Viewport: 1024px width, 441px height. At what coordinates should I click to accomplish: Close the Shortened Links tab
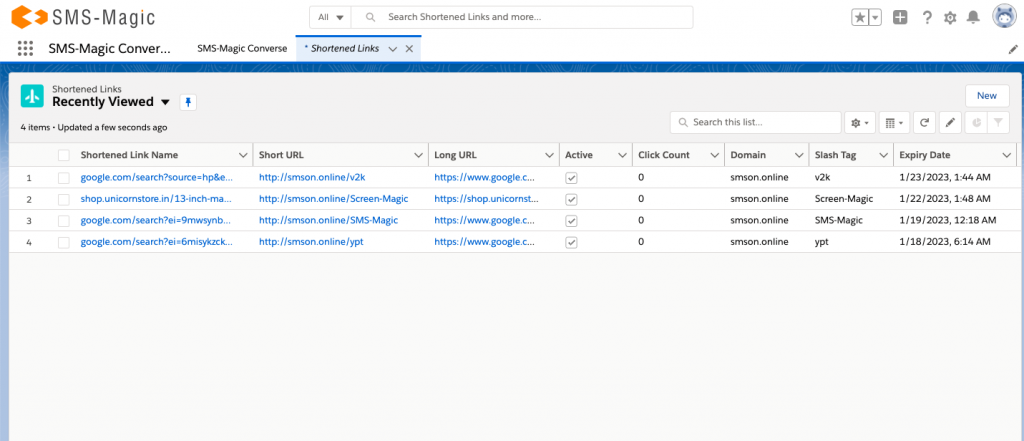pyautogui.click(x=409, y=49)
